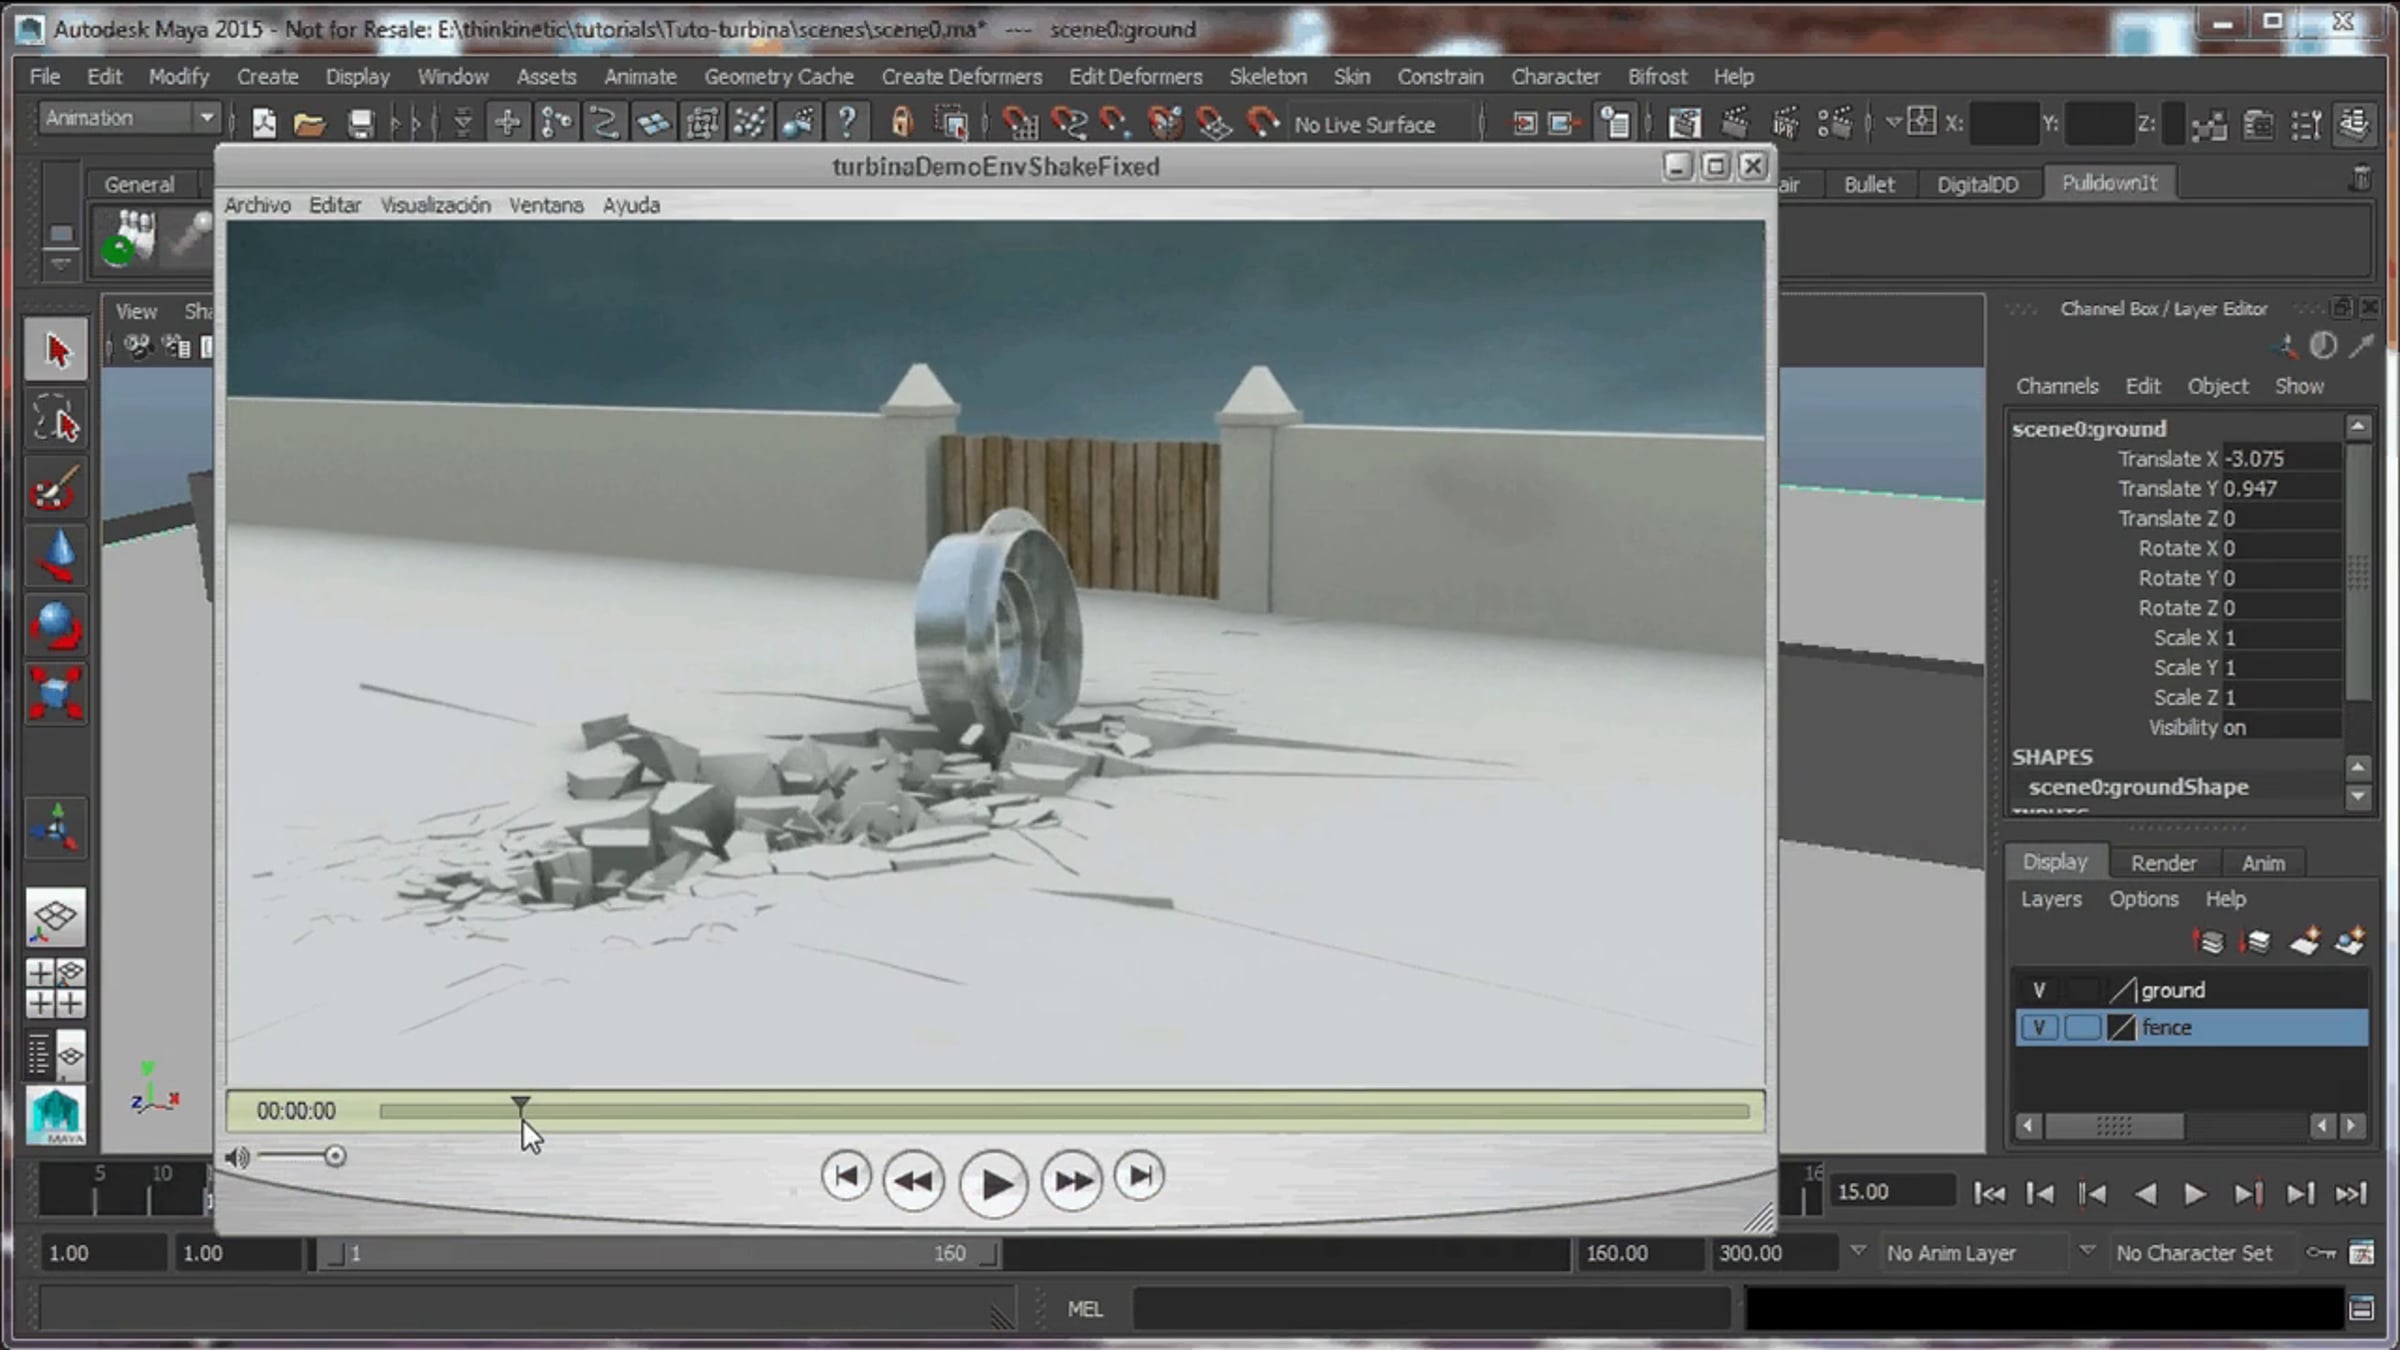2400x1350 pixels.
Task: Switch to single perspective view layout
Action: coord(56,917)
